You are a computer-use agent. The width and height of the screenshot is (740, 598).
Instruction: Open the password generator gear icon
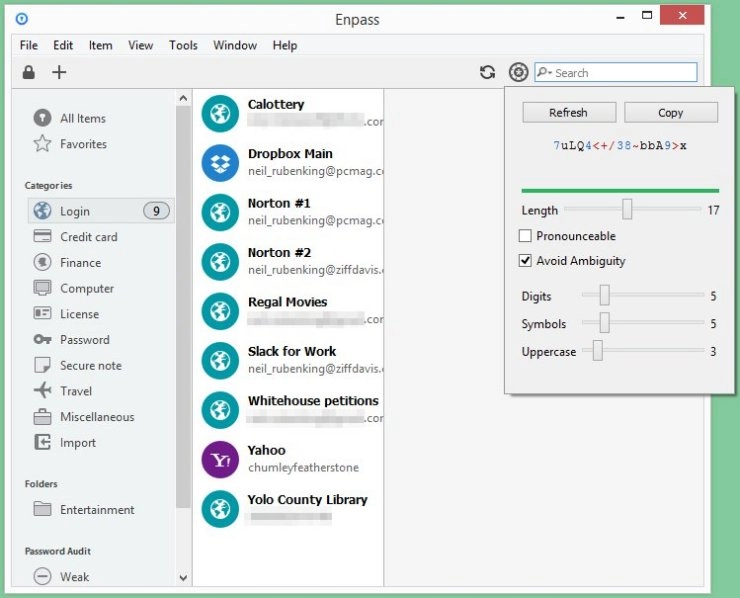[x=518, y=72]
